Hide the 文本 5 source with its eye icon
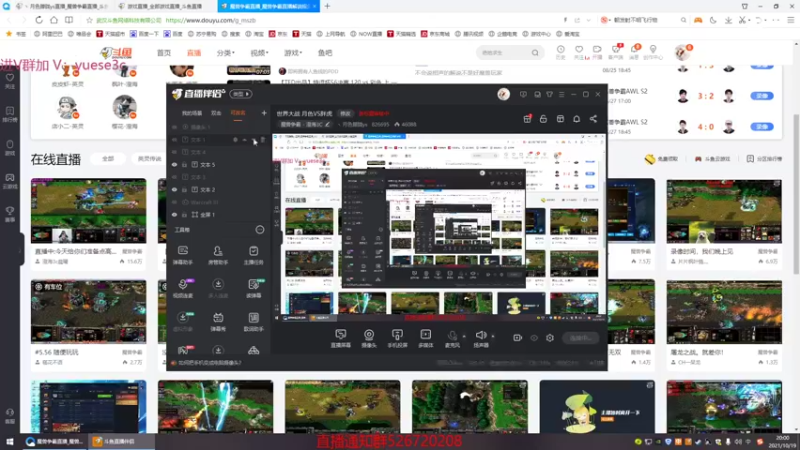800x450 pixels. (174, 165)
